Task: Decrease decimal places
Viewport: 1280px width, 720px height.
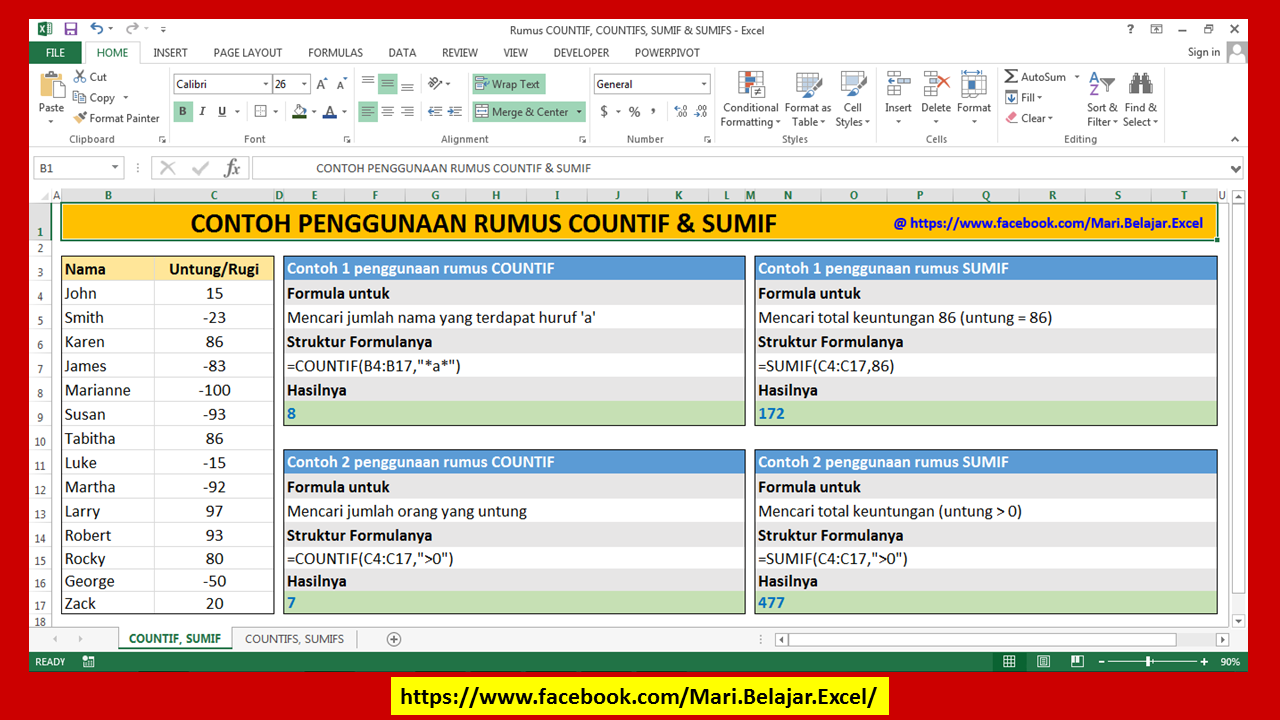Action: (700, 112)
